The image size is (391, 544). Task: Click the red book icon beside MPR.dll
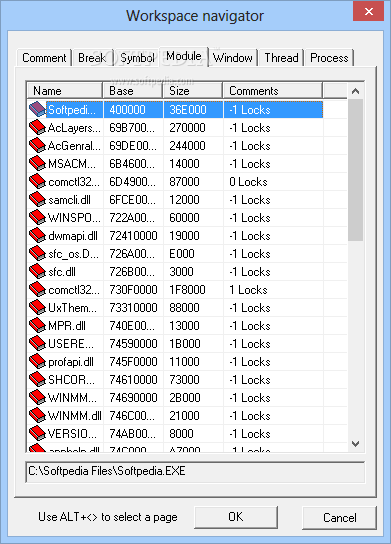pos(37,326)
